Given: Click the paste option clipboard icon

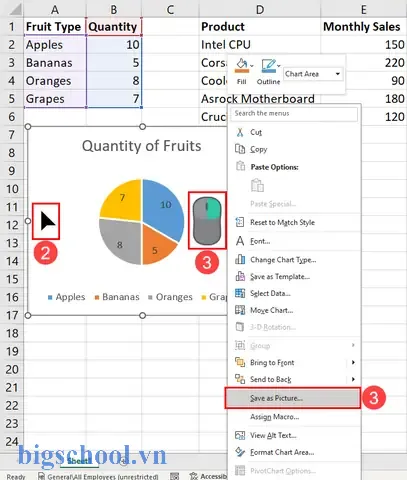Looking at the screenshot, I should coord(257,185).
